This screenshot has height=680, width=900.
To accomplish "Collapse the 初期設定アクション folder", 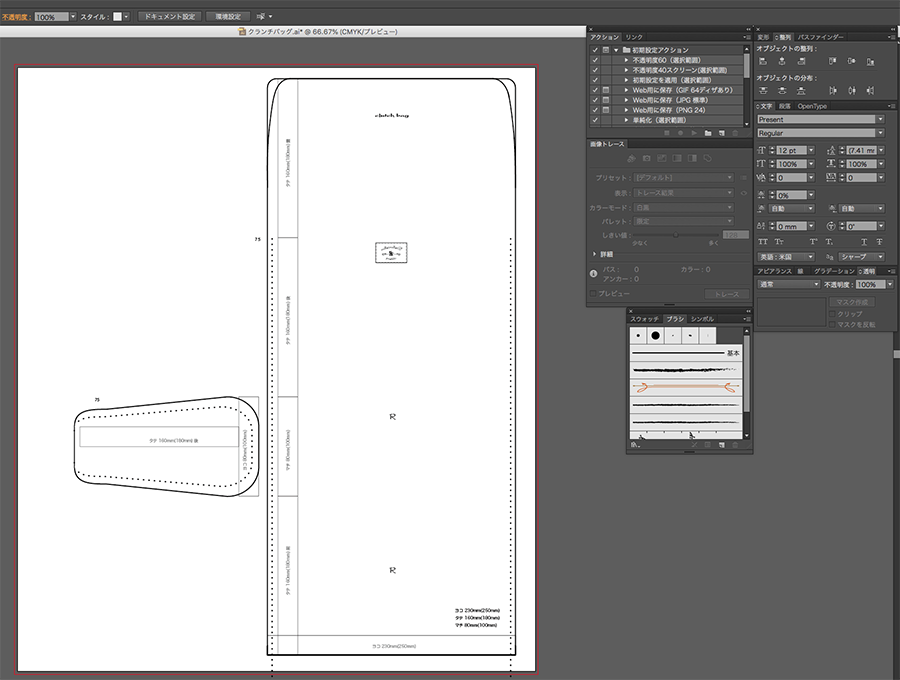I will tap(616, 50).
